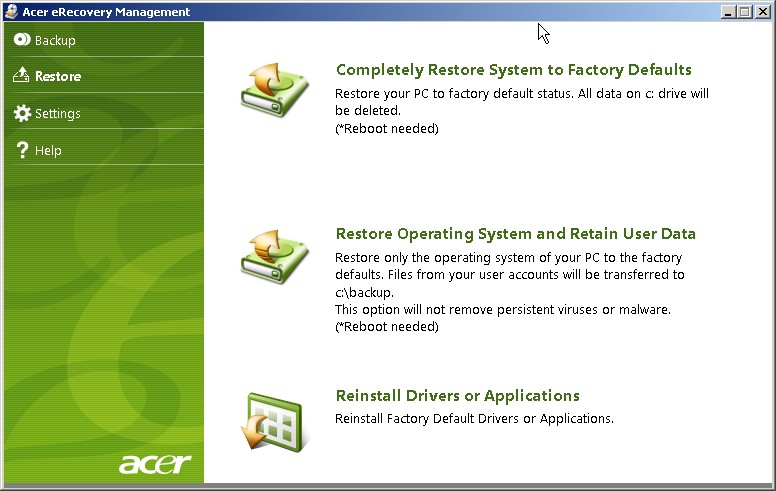This screenshot has height=491, width=776.
Task: Click the Reinstall Drivers calendar-arrow icon
Action: coord(275,422)
